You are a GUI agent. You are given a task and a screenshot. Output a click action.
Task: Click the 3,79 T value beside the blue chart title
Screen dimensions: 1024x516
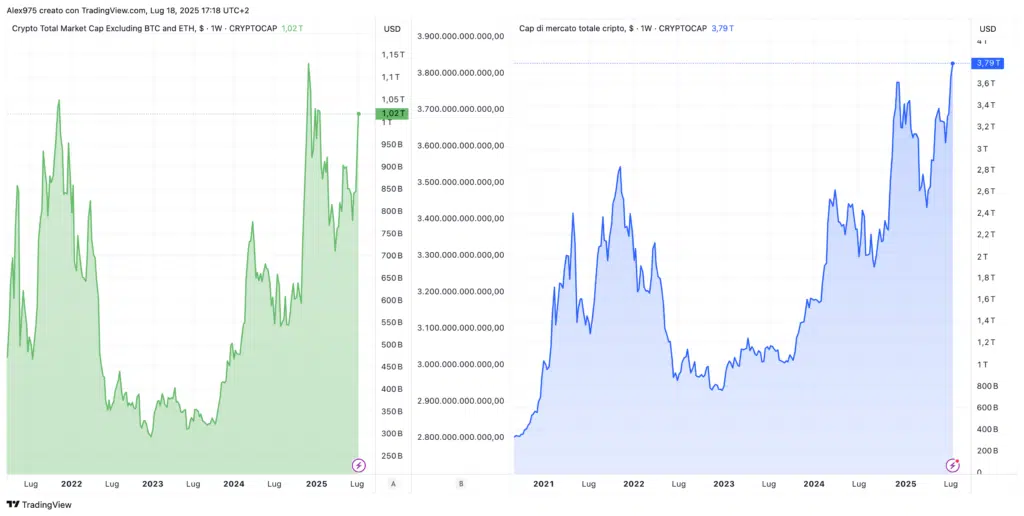tap(722, 29)
